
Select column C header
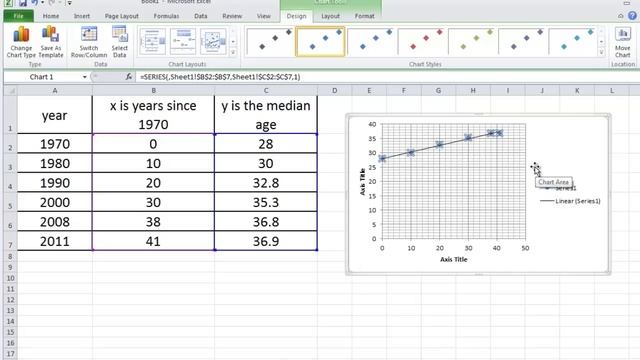click(x=266, y=91)
